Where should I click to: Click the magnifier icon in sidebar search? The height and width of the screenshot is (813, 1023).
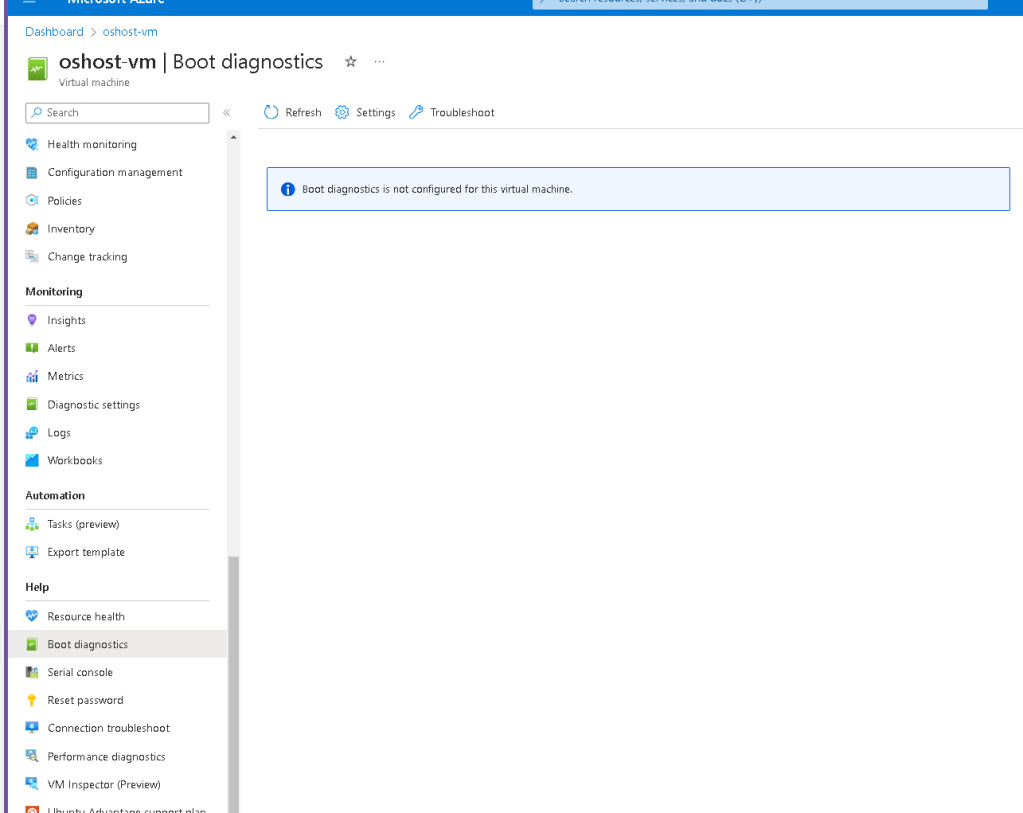coord(37,112)
